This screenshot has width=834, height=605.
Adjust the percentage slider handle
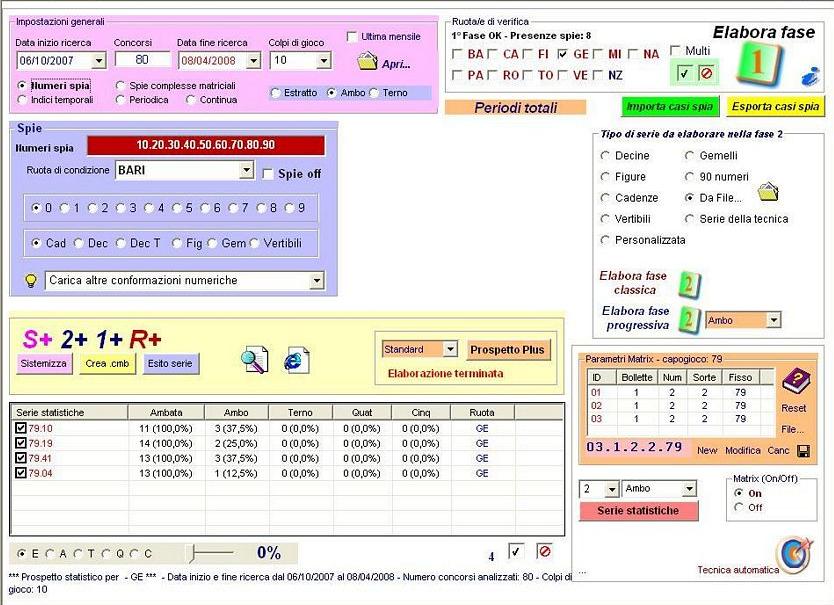coord(193,552)
